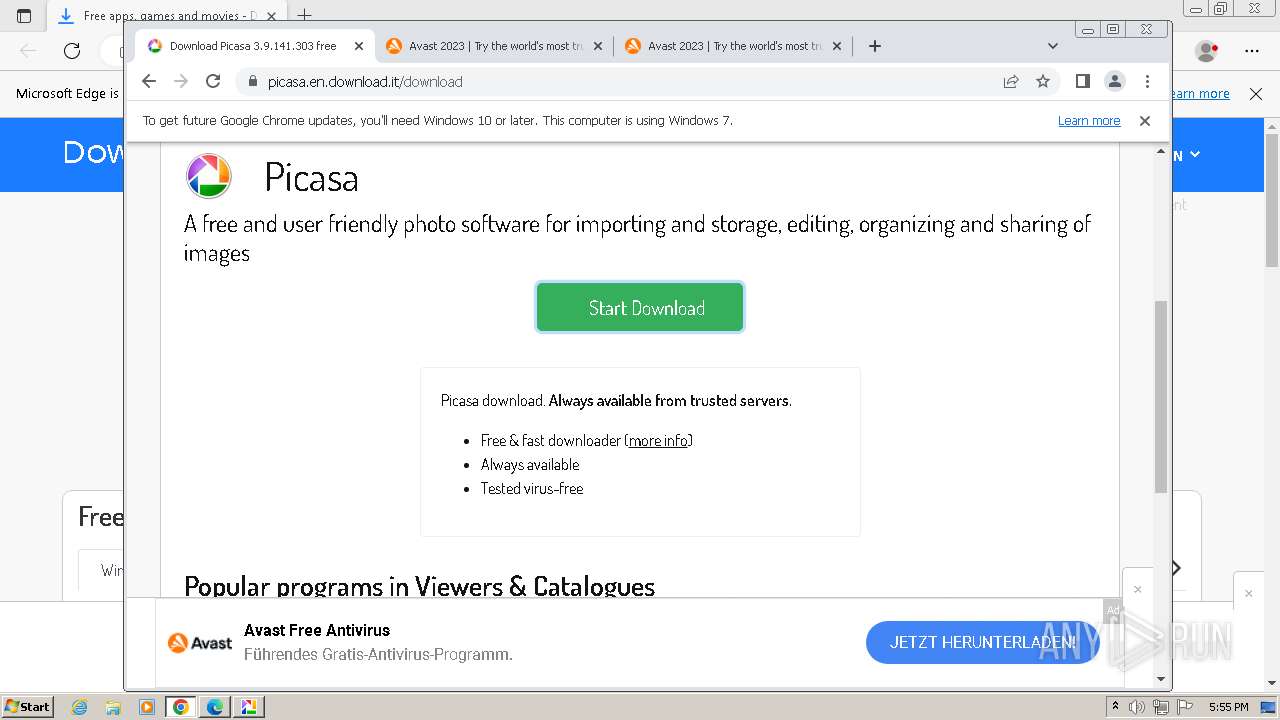Click the Chrome forward arrow
This screenshot has height=720, width=1280.
[x=181, y=81]
